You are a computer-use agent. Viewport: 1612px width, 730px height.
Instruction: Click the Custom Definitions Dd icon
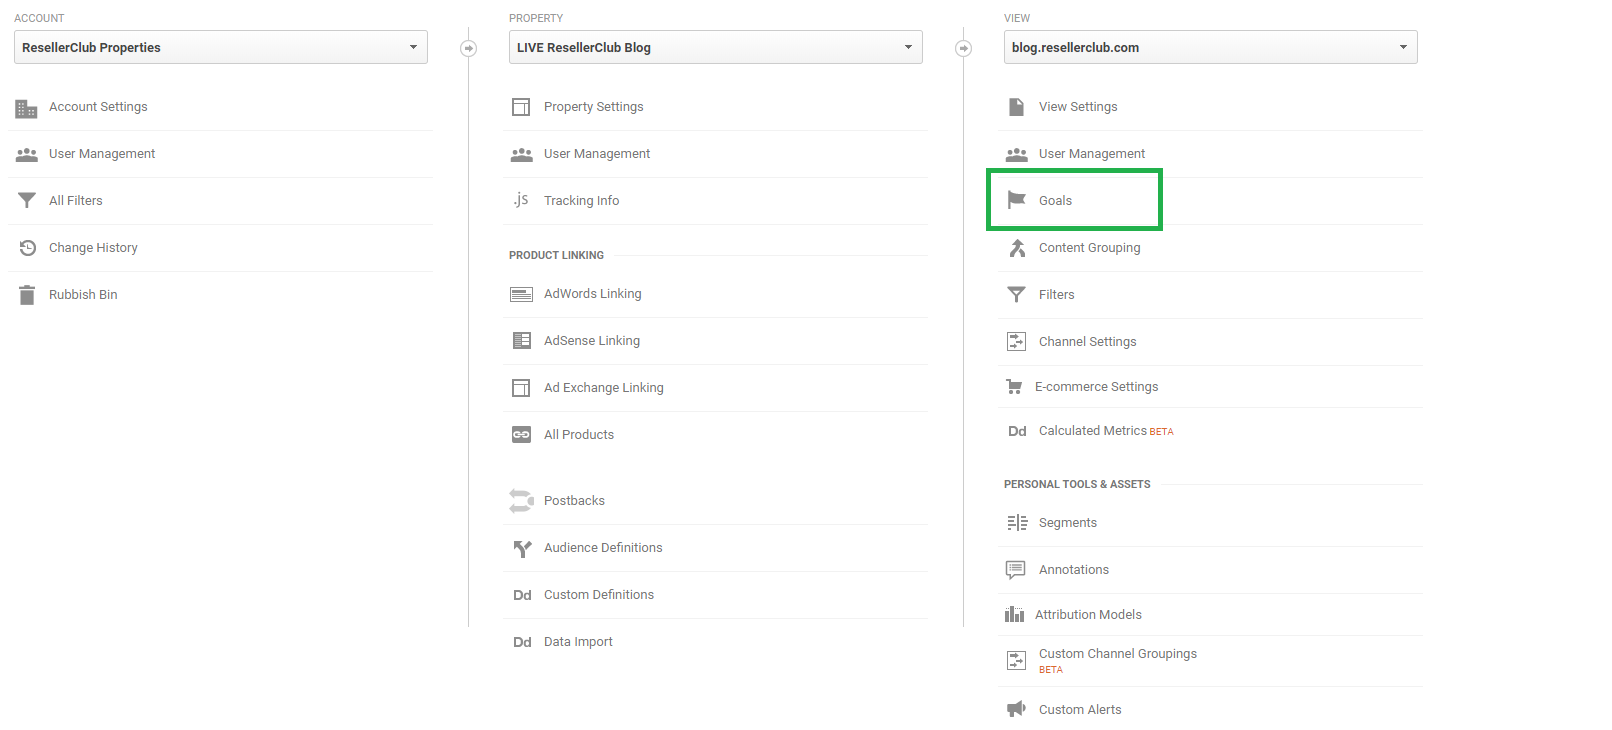point(522,595)
